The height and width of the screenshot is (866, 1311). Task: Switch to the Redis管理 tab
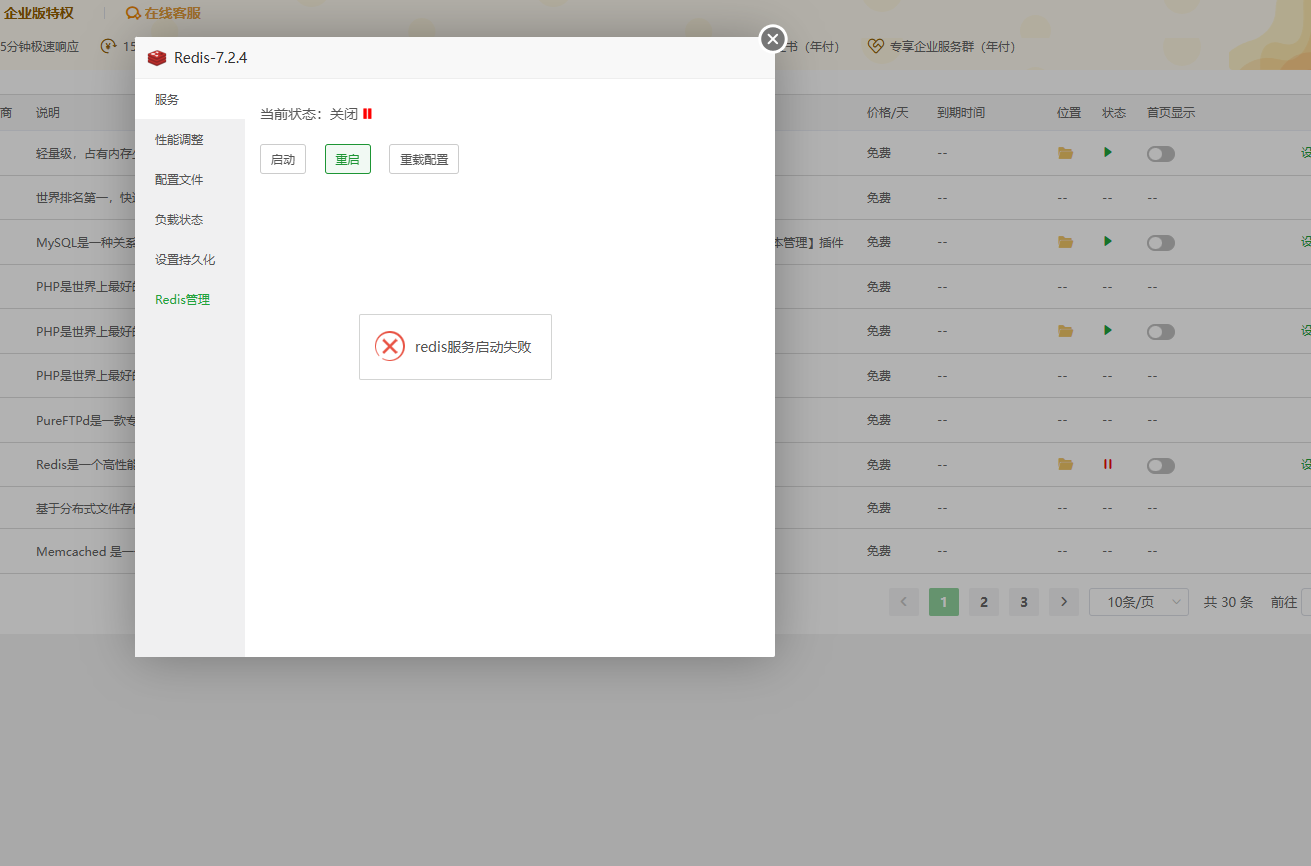[190, 299]
